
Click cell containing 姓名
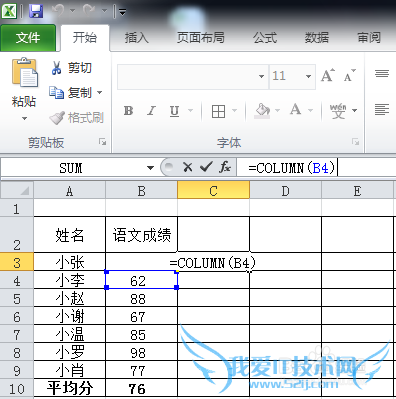tap(69, 235)
